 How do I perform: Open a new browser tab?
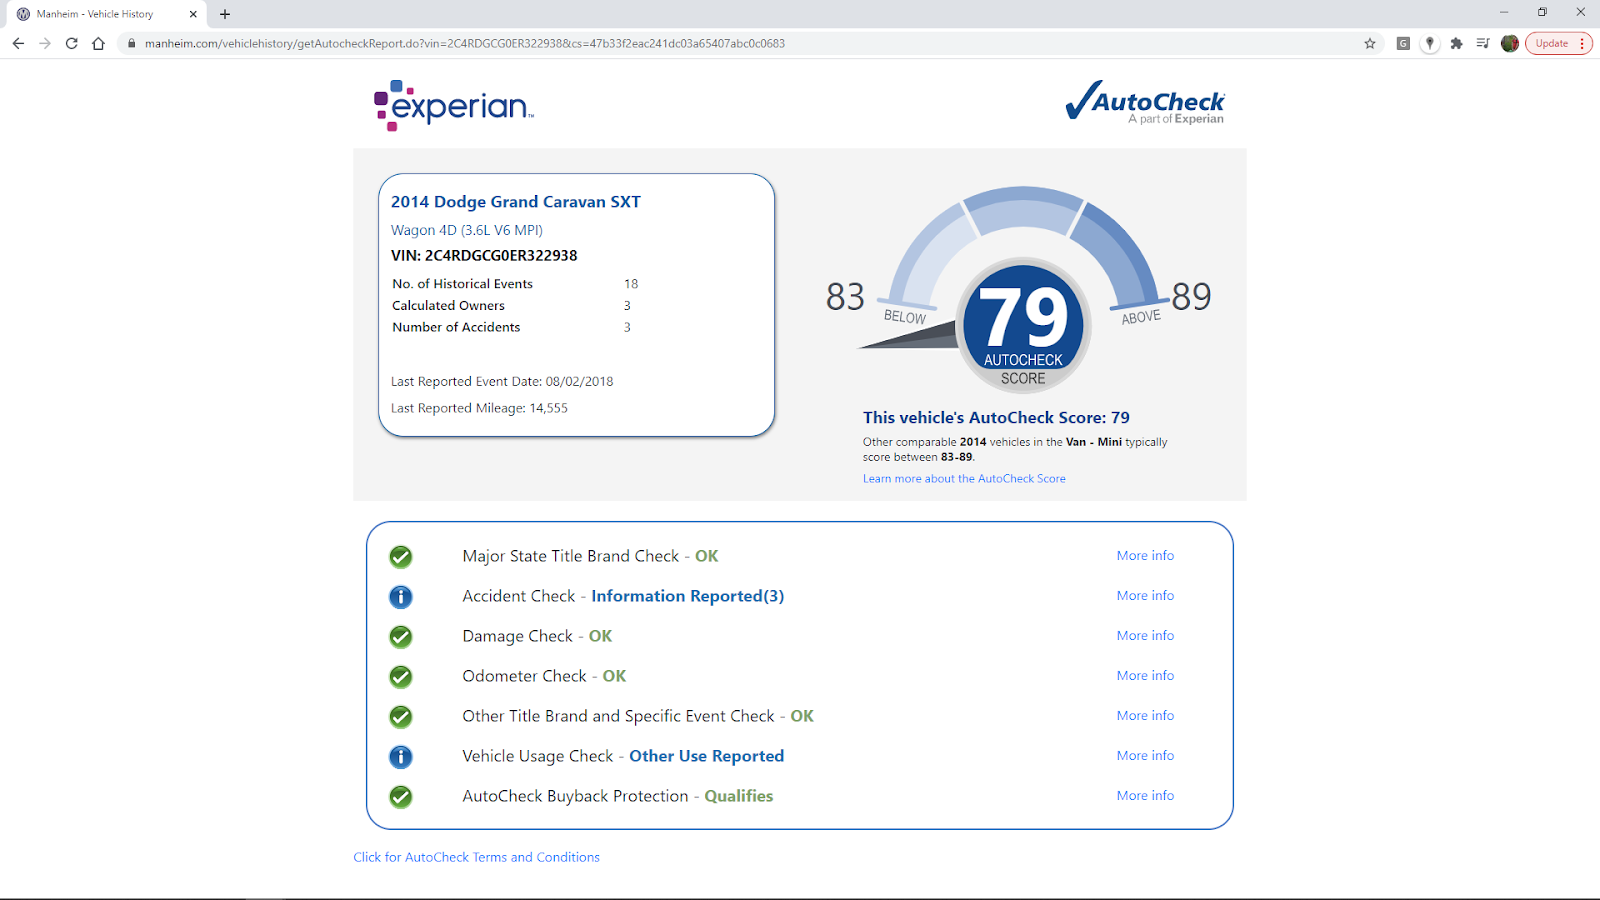(225, 14)
